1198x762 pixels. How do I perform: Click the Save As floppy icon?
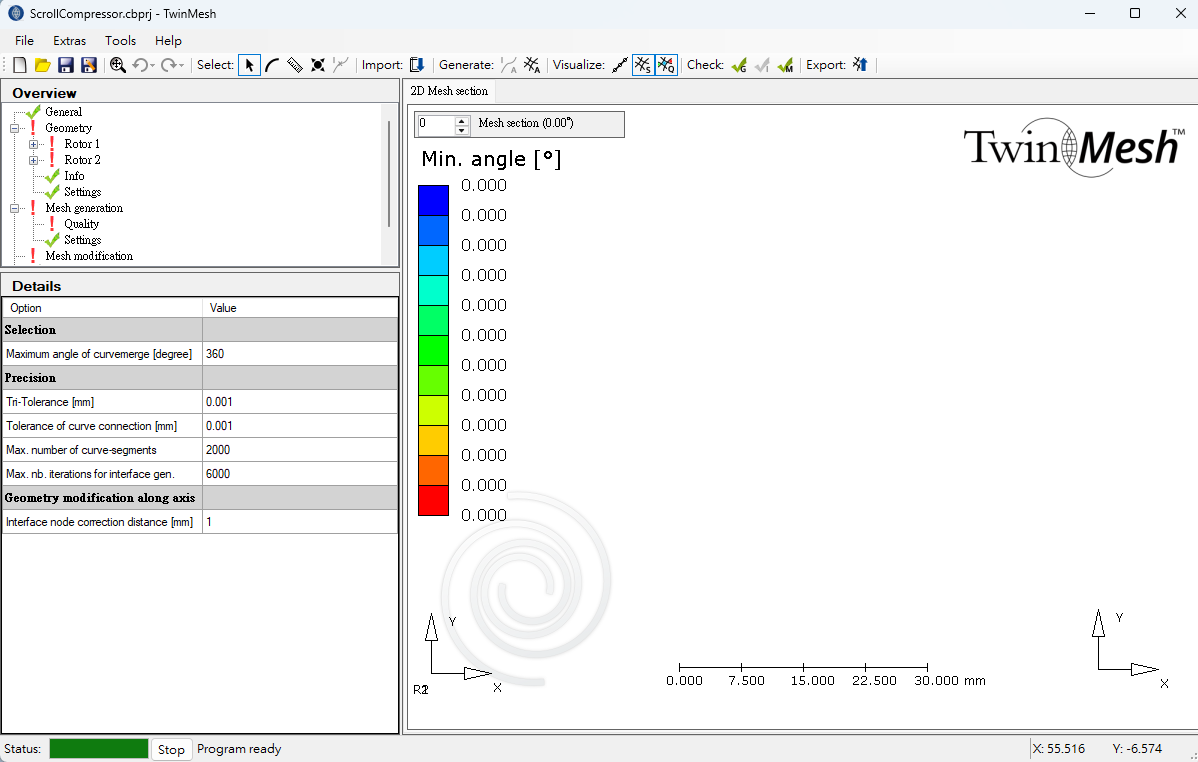[x=89, y=65]
